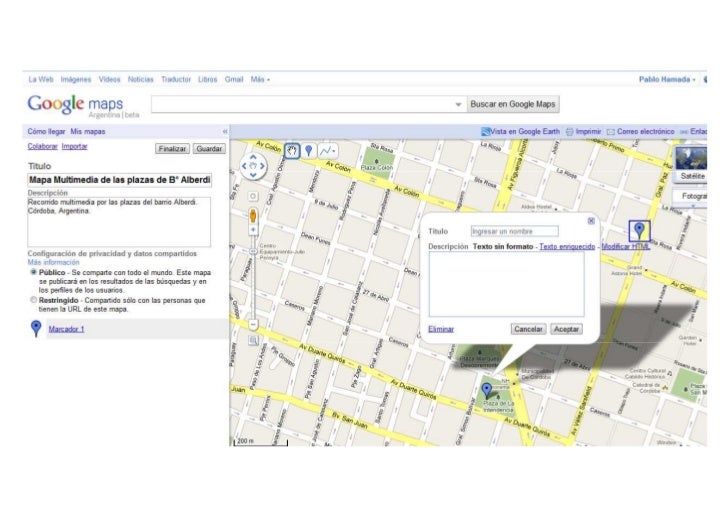Image resolution: width=728 pixels, height=515 pixels.
Task: Open Traductor from the top bar
Action: (x=176, y=79)
